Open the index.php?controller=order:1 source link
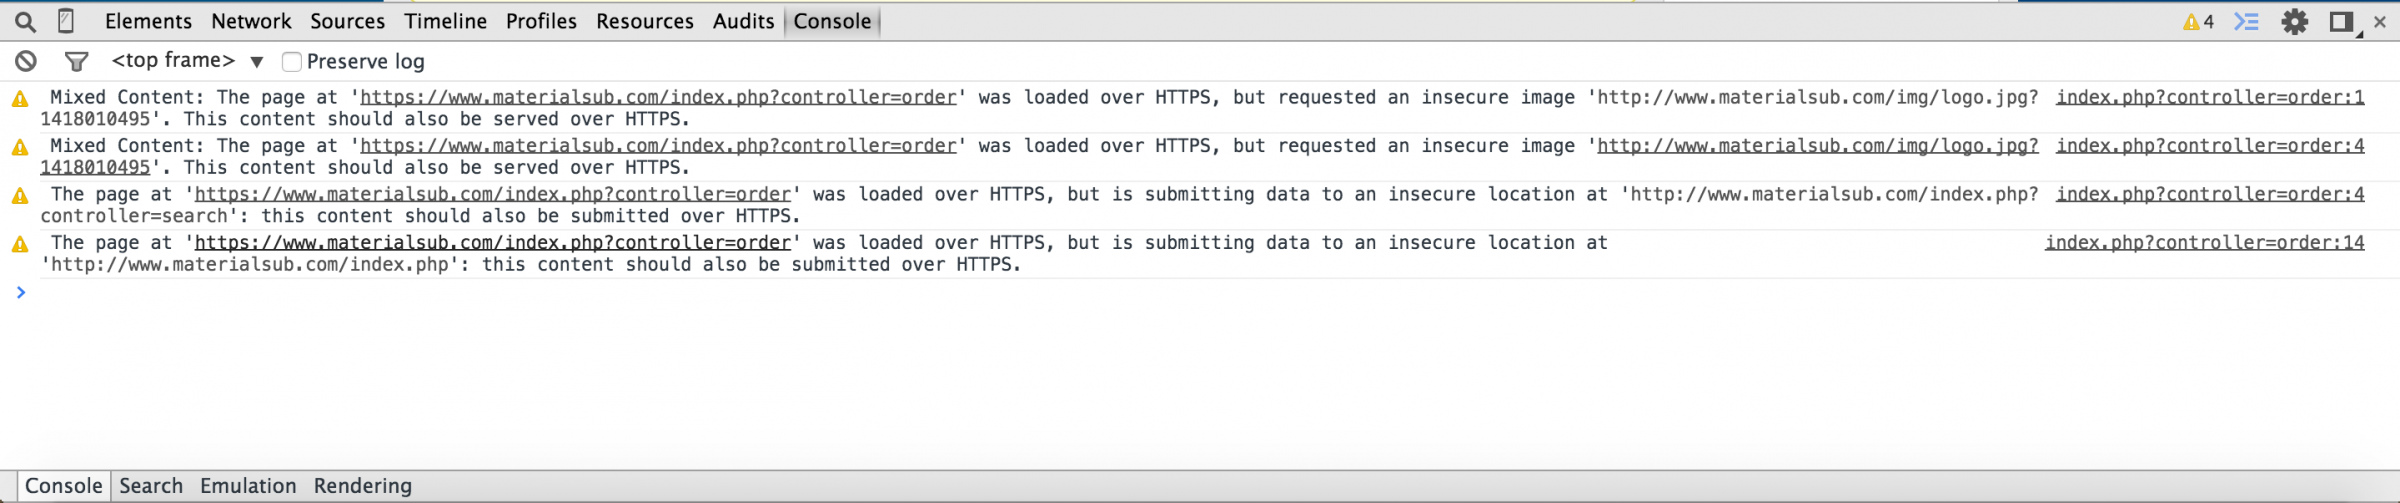 (2210, 97)
